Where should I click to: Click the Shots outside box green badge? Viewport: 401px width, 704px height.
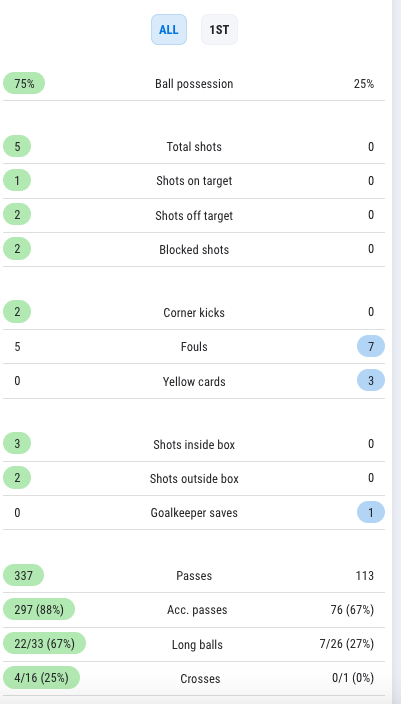[x=17, y=478]
